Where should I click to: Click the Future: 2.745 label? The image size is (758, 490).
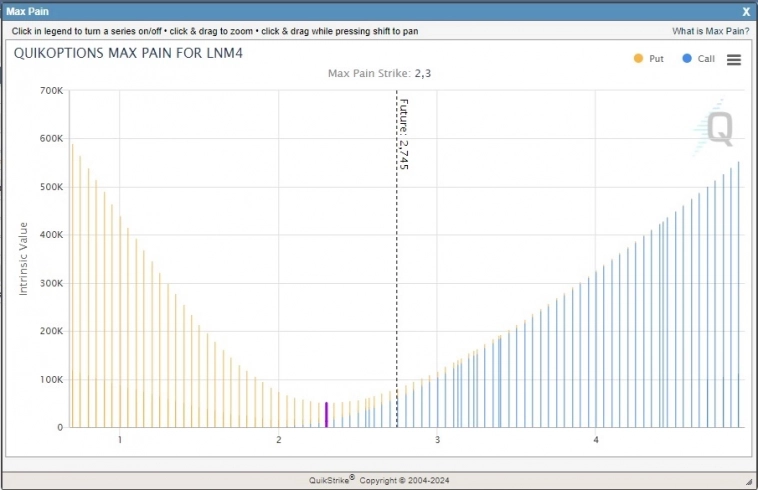coord(404,133)
